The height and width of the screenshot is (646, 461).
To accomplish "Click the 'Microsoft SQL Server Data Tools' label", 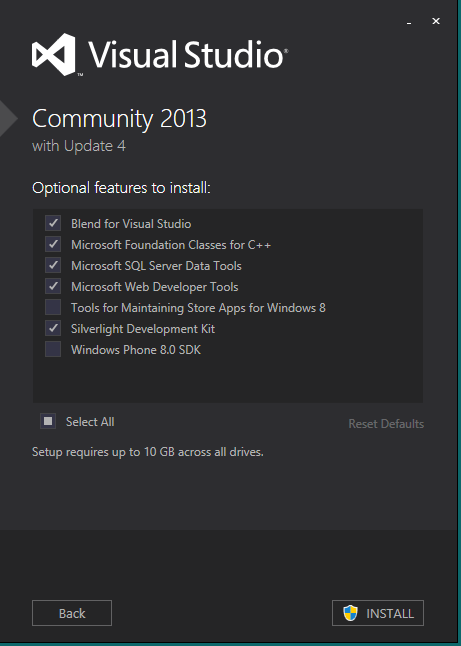I will pos(156,266).
